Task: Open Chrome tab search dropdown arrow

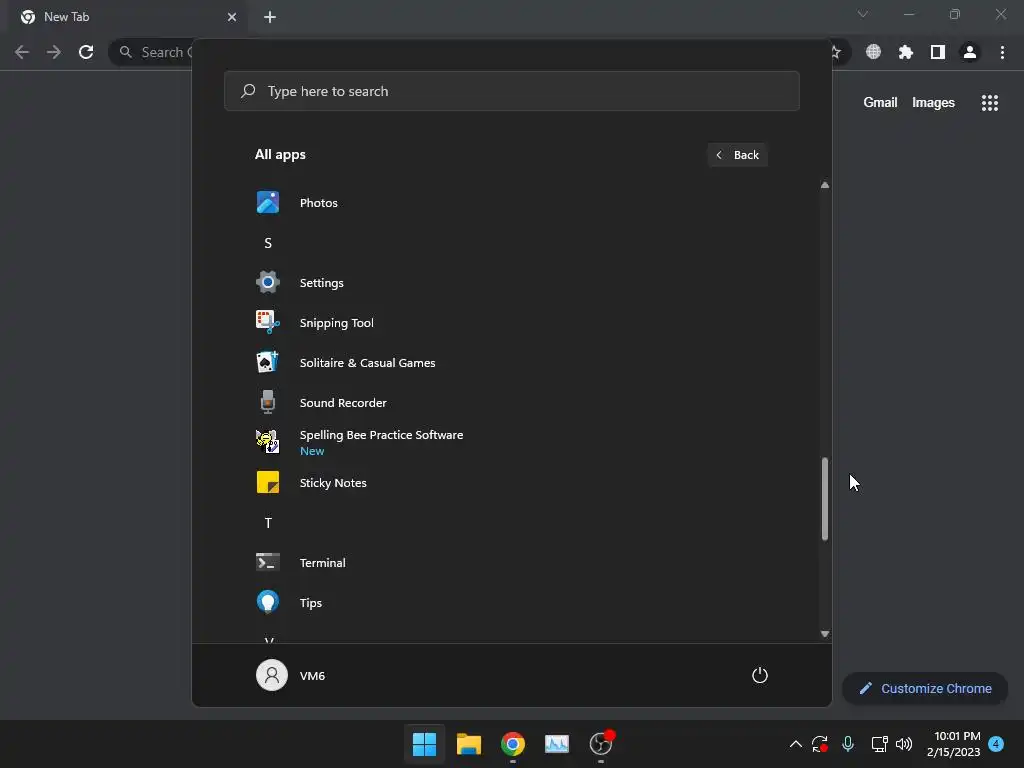Action: tap(863, 14)
